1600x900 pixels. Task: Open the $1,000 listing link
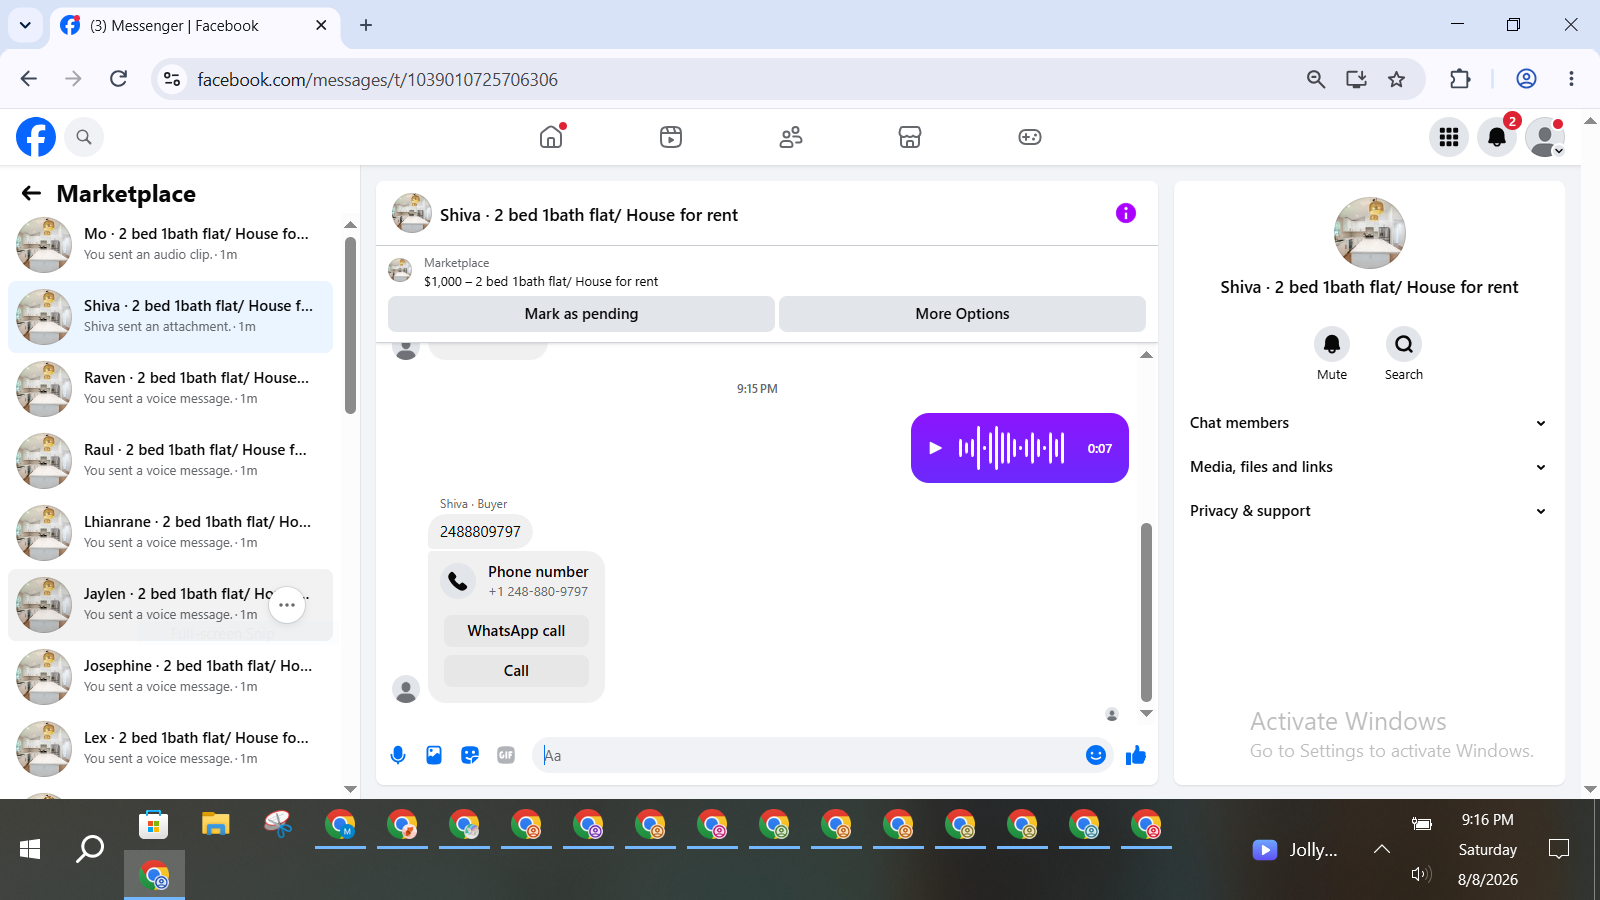541,281
